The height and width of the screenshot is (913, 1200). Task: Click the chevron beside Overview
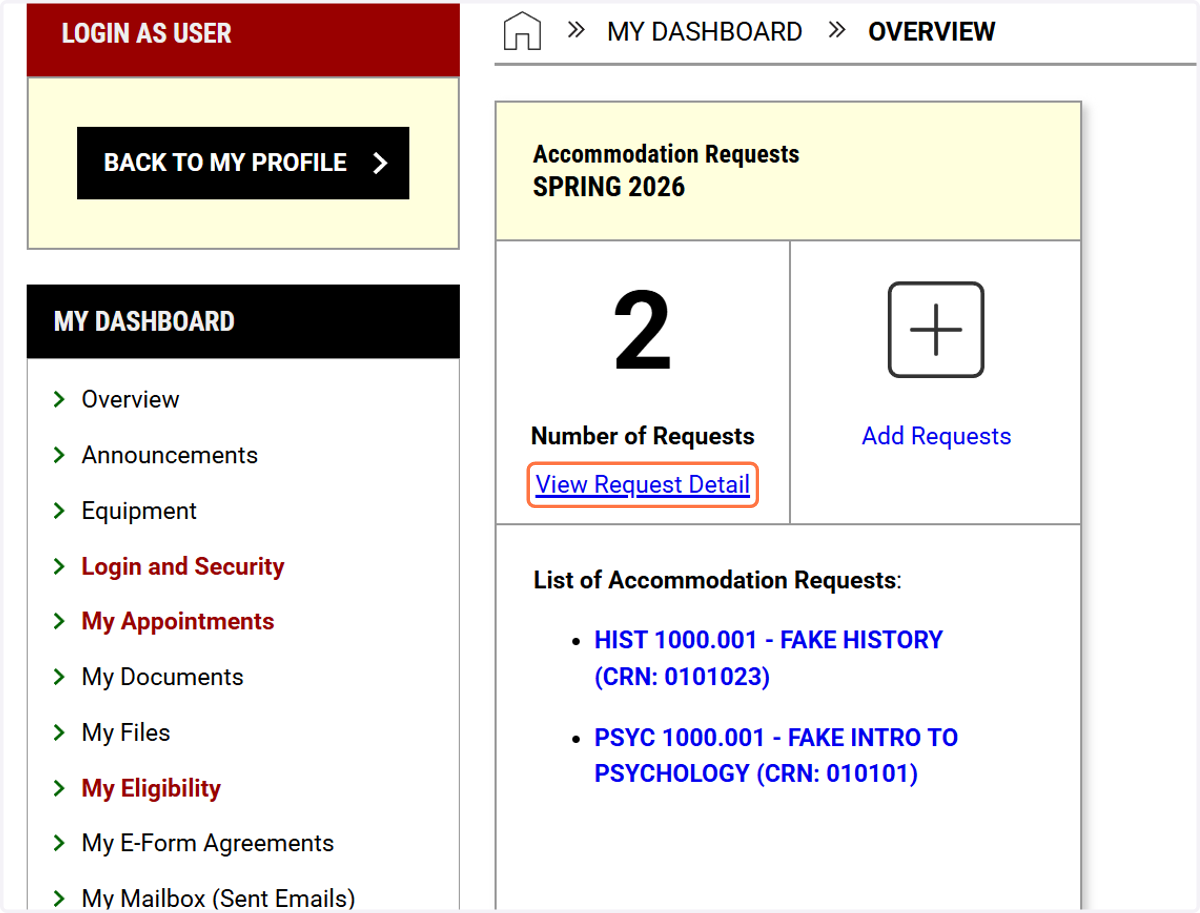coord(58,400)
